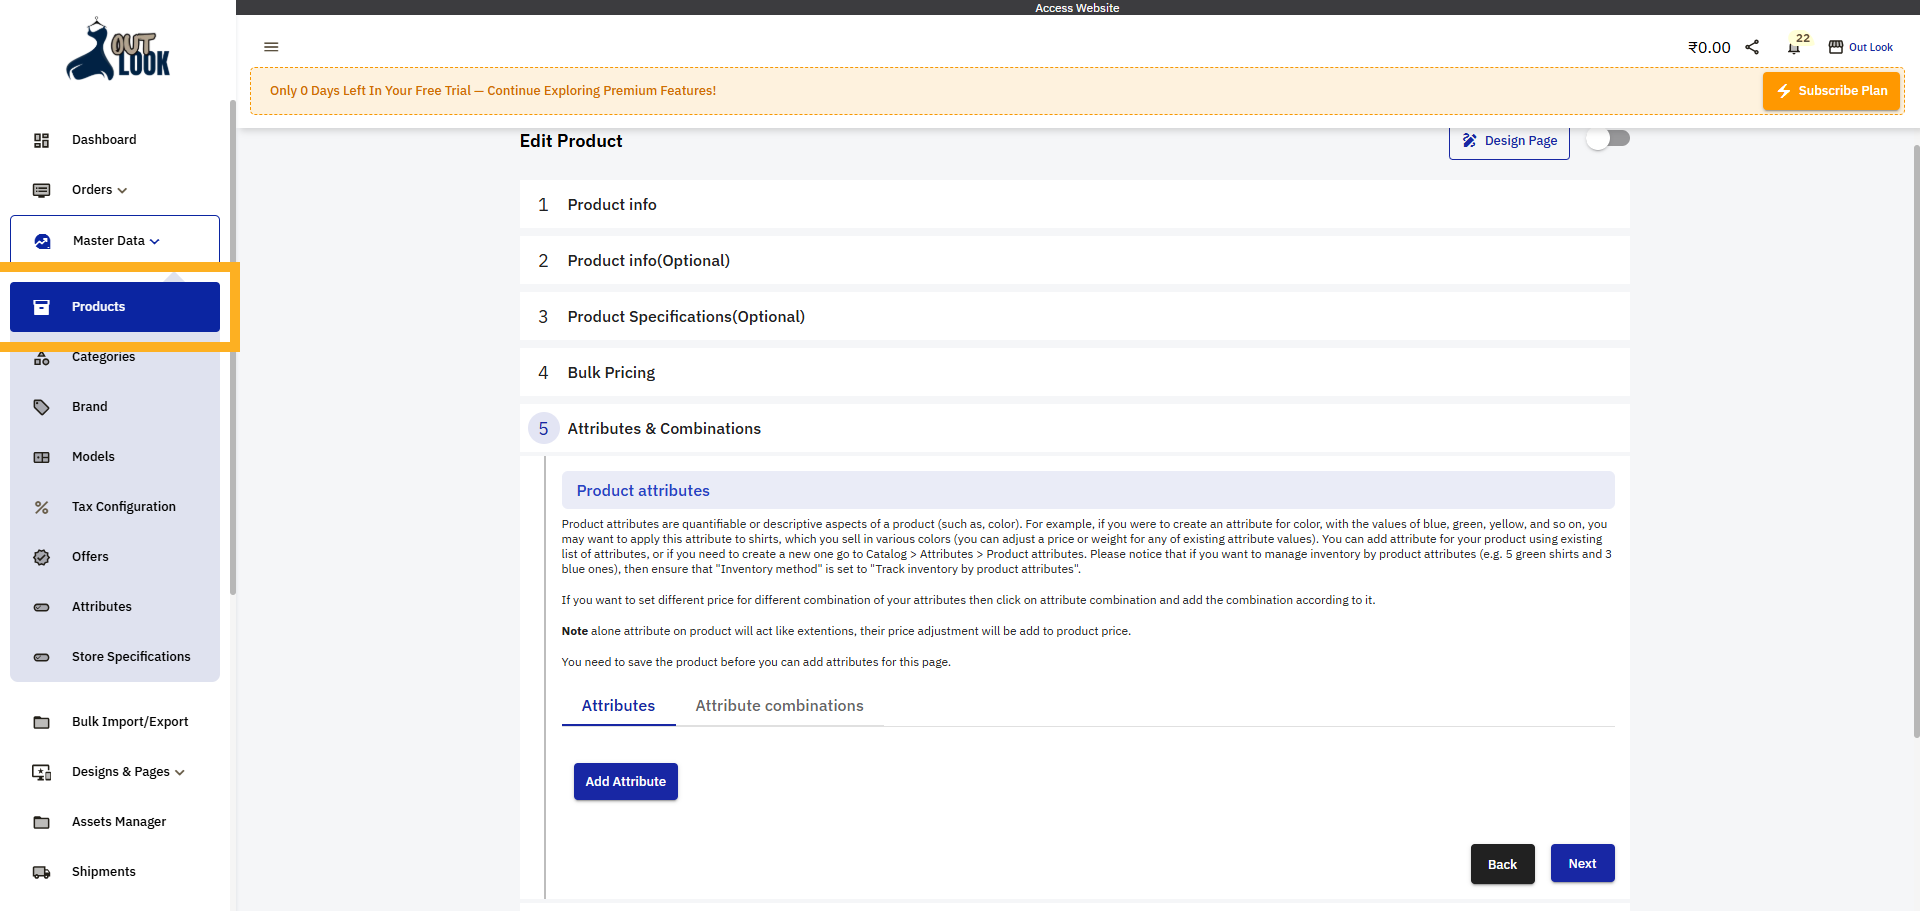This screenshot has width=1920, height=911.
Task: Click the Assets Manager folder icon
Action: [x=41, y=822]
